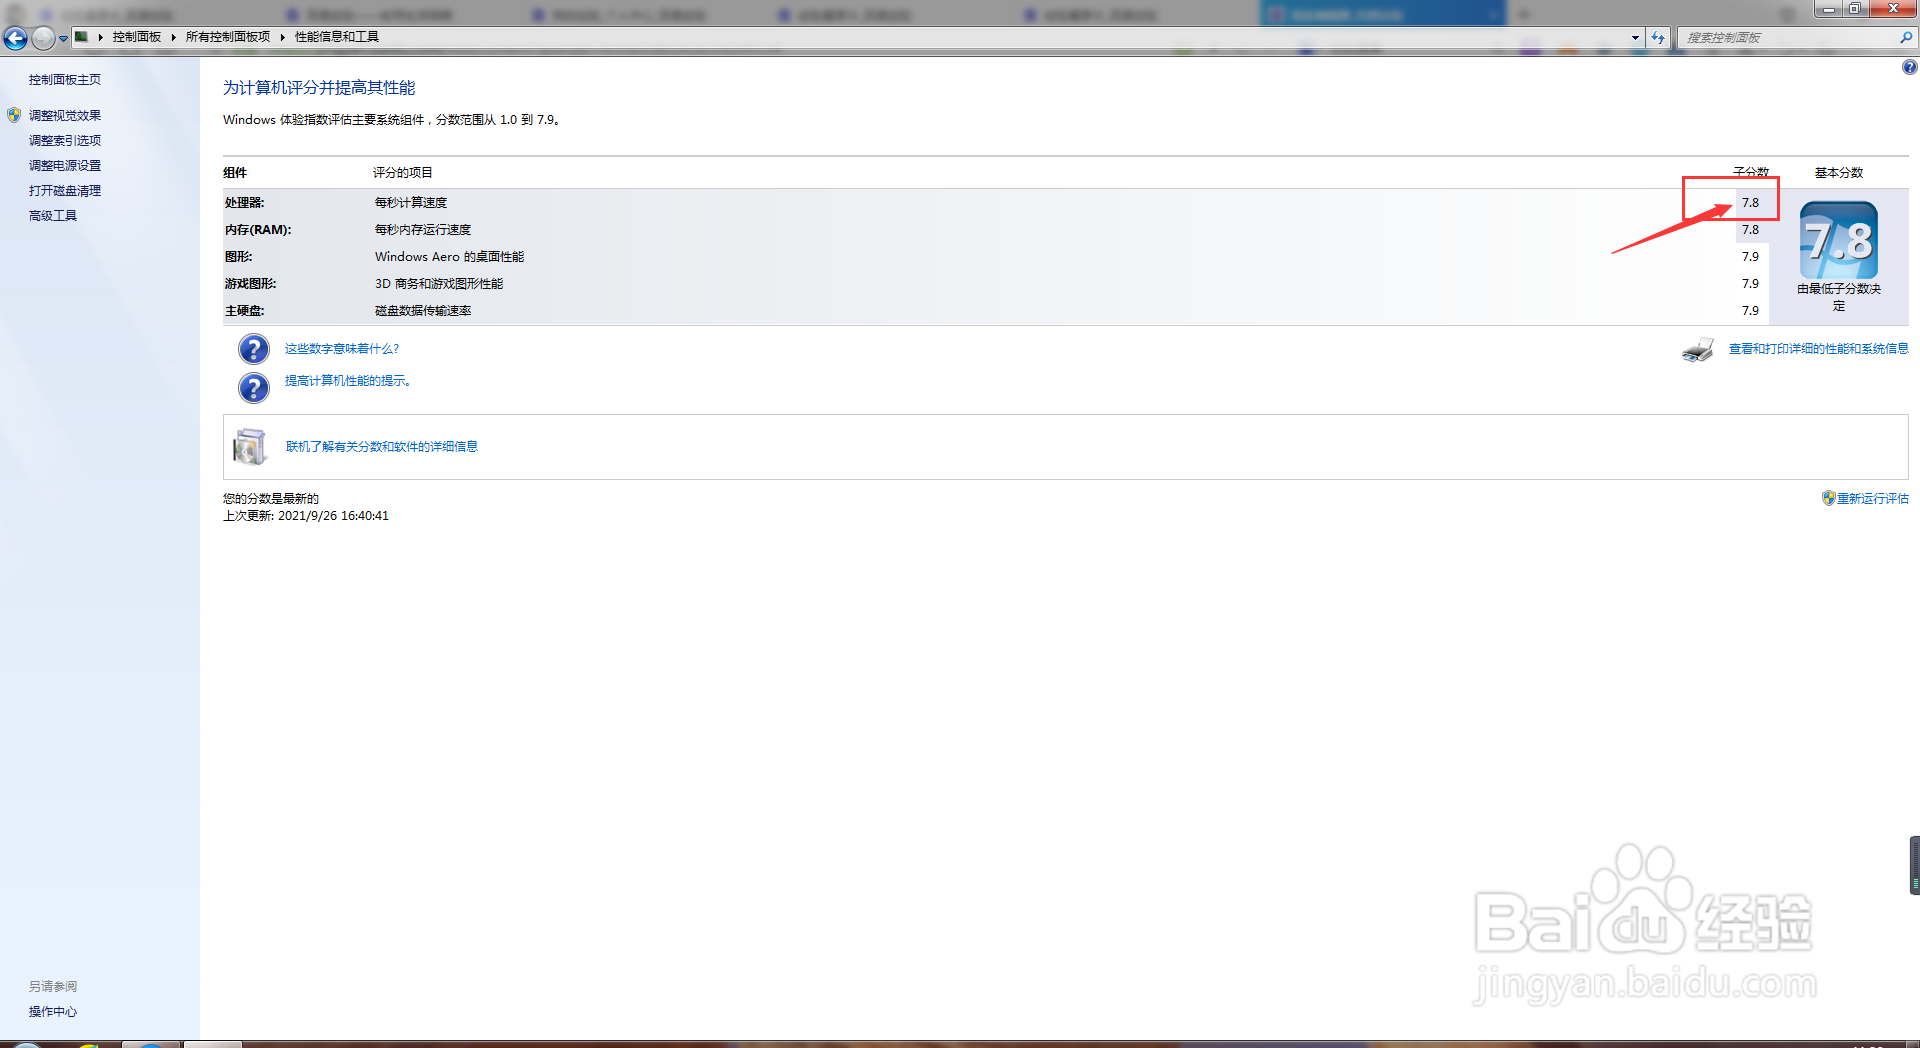The height and width of the screenshot is (1048, 1920).
Task: Click the 内存(RAM) subscore 7.8
Action: (x=1750, y=230)
